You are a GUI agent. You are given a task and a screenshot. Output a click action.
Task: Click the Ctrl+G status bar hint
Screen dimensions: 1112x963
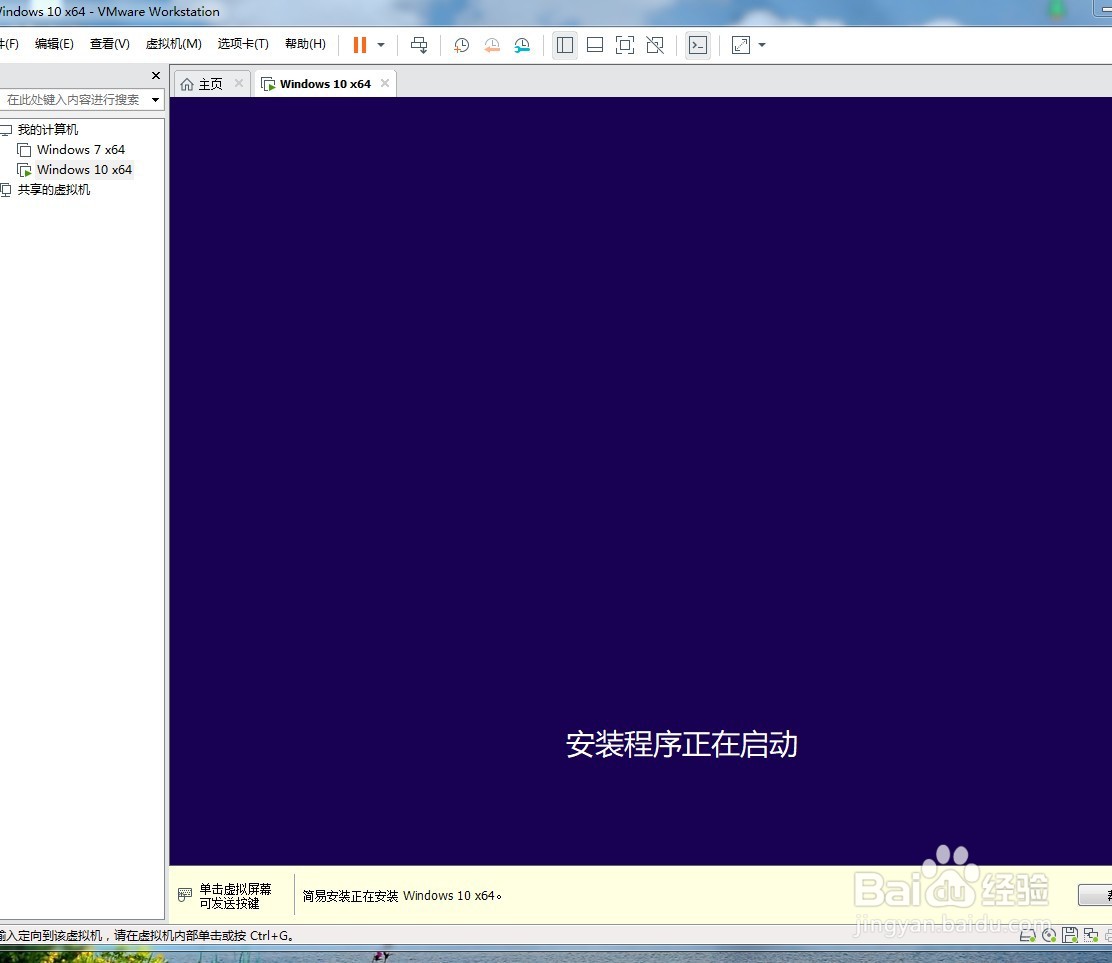pyautogui.click(x=147, y=935)
